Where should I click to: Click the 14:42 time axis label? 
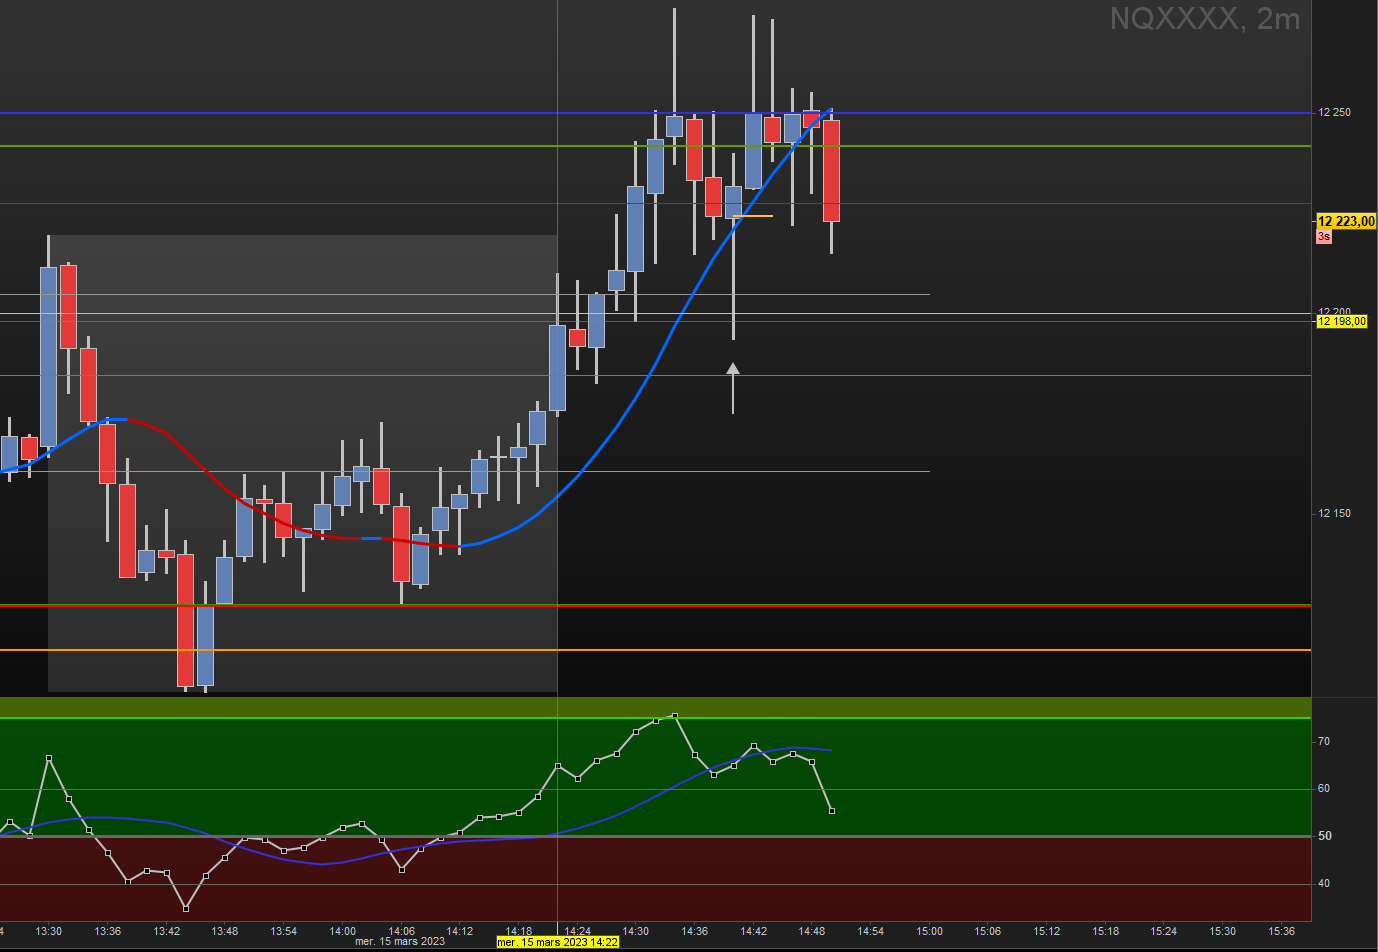pos(754,931)
